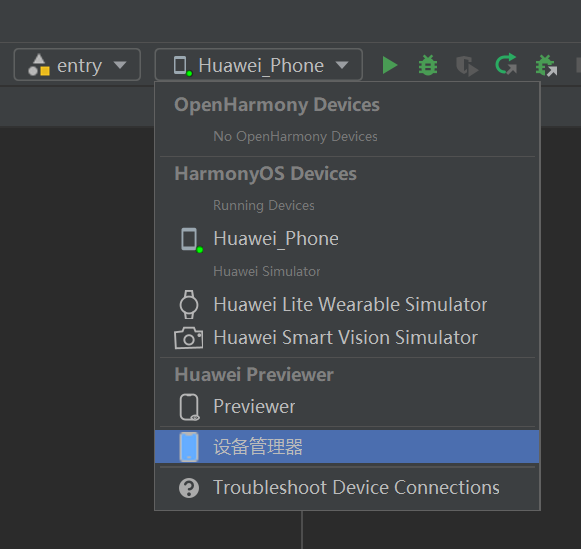The height and width of the screenshot is (549, 581).
Task: Click the question mark help icon
Action: 189,488
